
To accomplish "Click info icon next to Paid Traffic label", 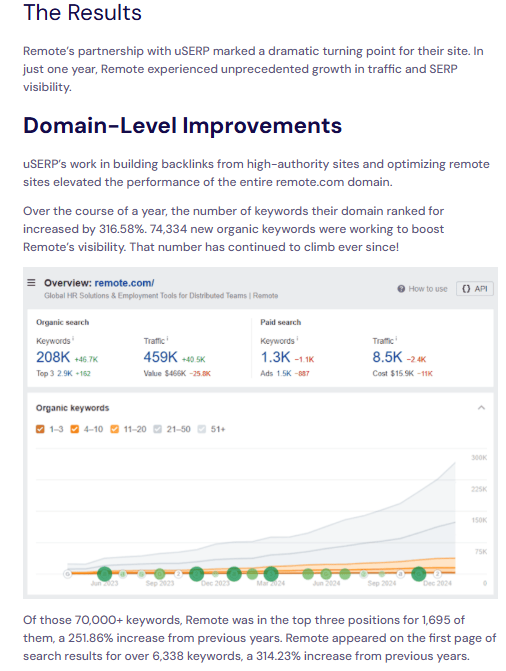I will (x=396, y=338).
